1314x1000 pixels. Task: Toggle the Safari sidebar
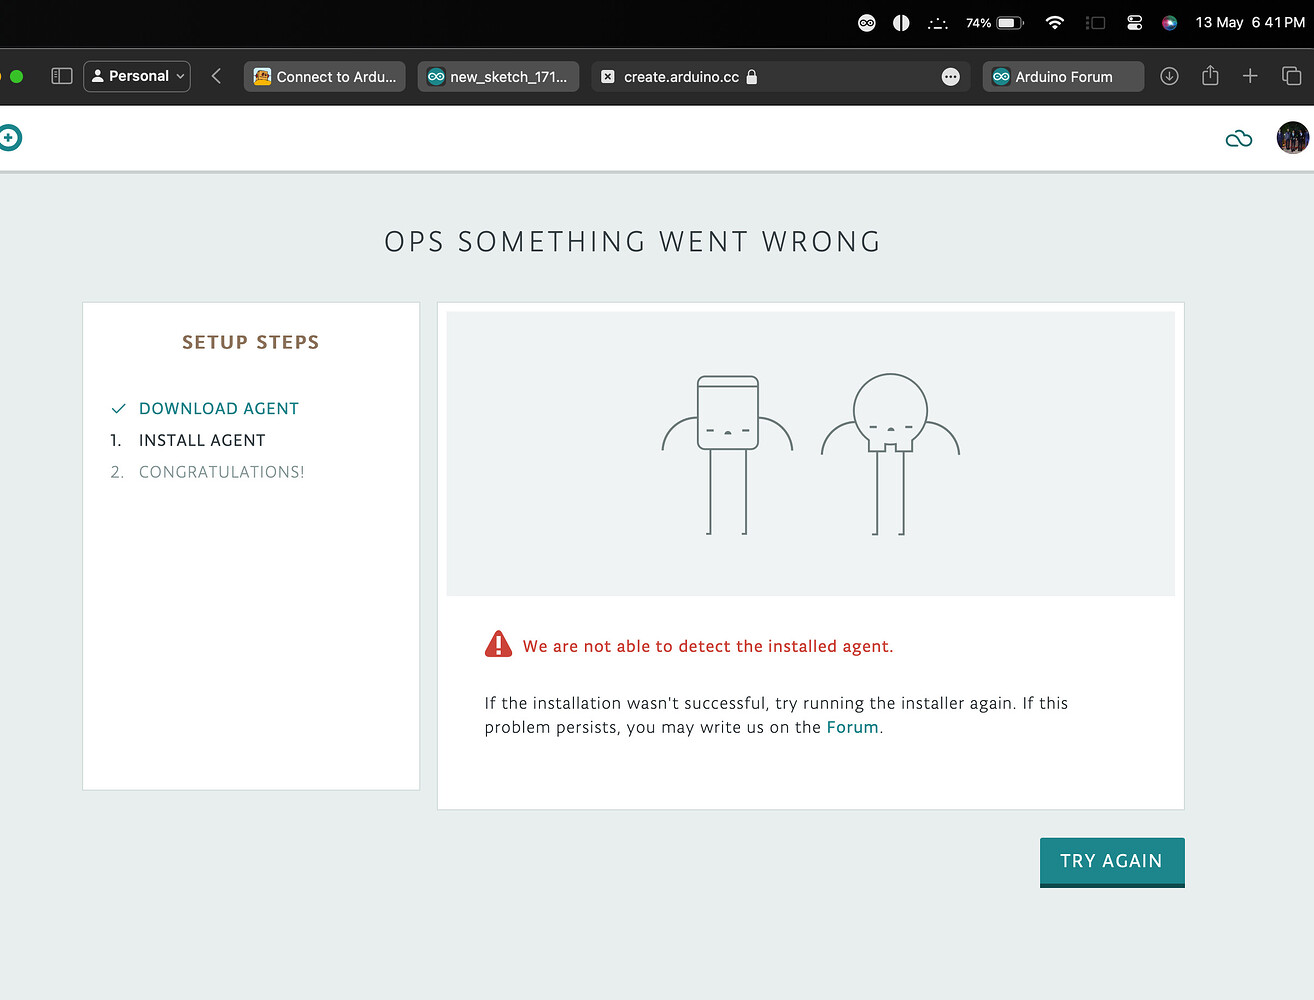[61, 76]
